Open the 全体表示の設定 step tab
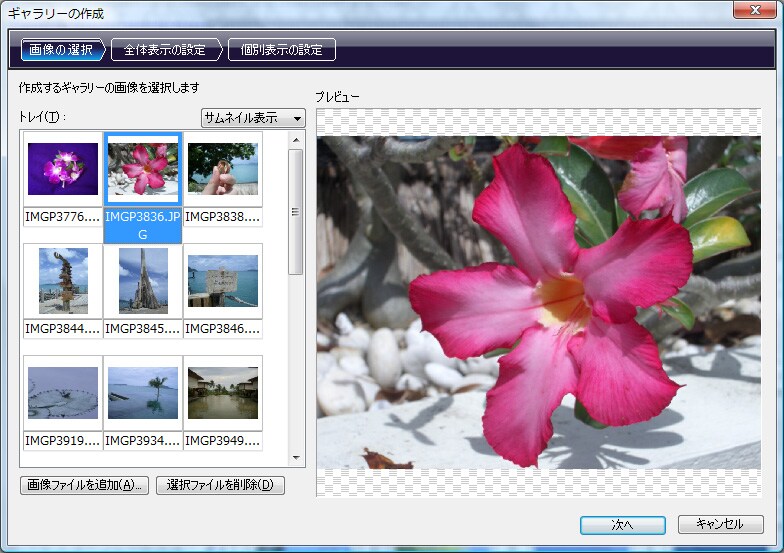The height and width of the screenshot is (553, 784). coord(166,50)
